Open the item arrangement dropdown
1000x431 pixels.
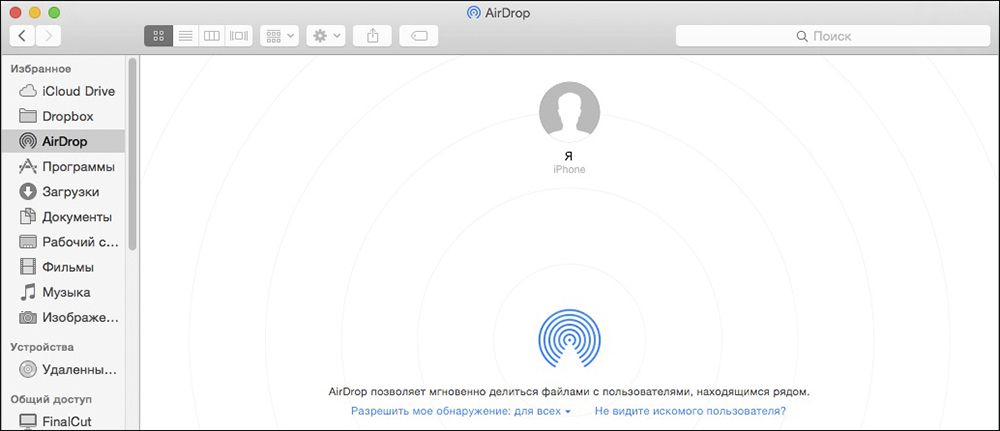coord(279,36)
